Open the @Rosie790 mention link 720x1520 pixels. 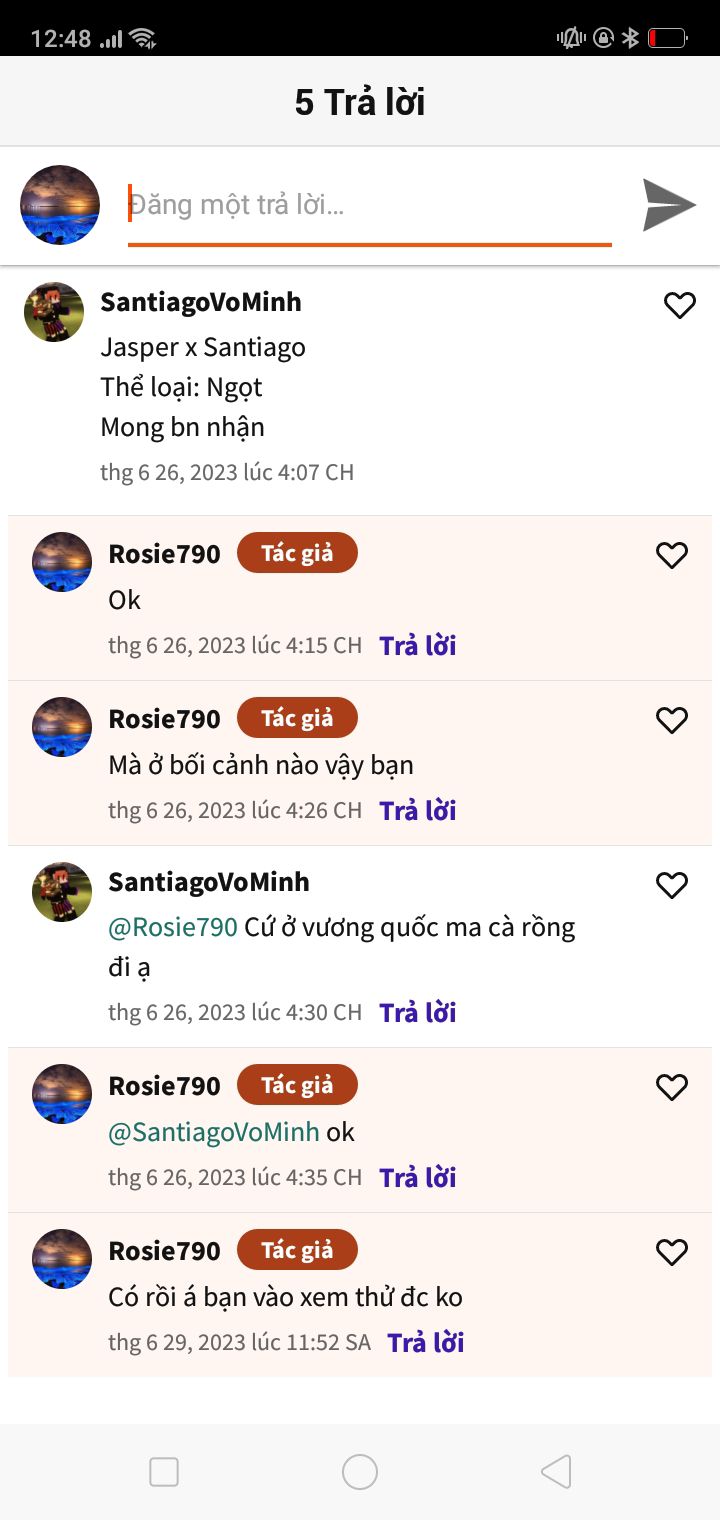tap(173, 927)
